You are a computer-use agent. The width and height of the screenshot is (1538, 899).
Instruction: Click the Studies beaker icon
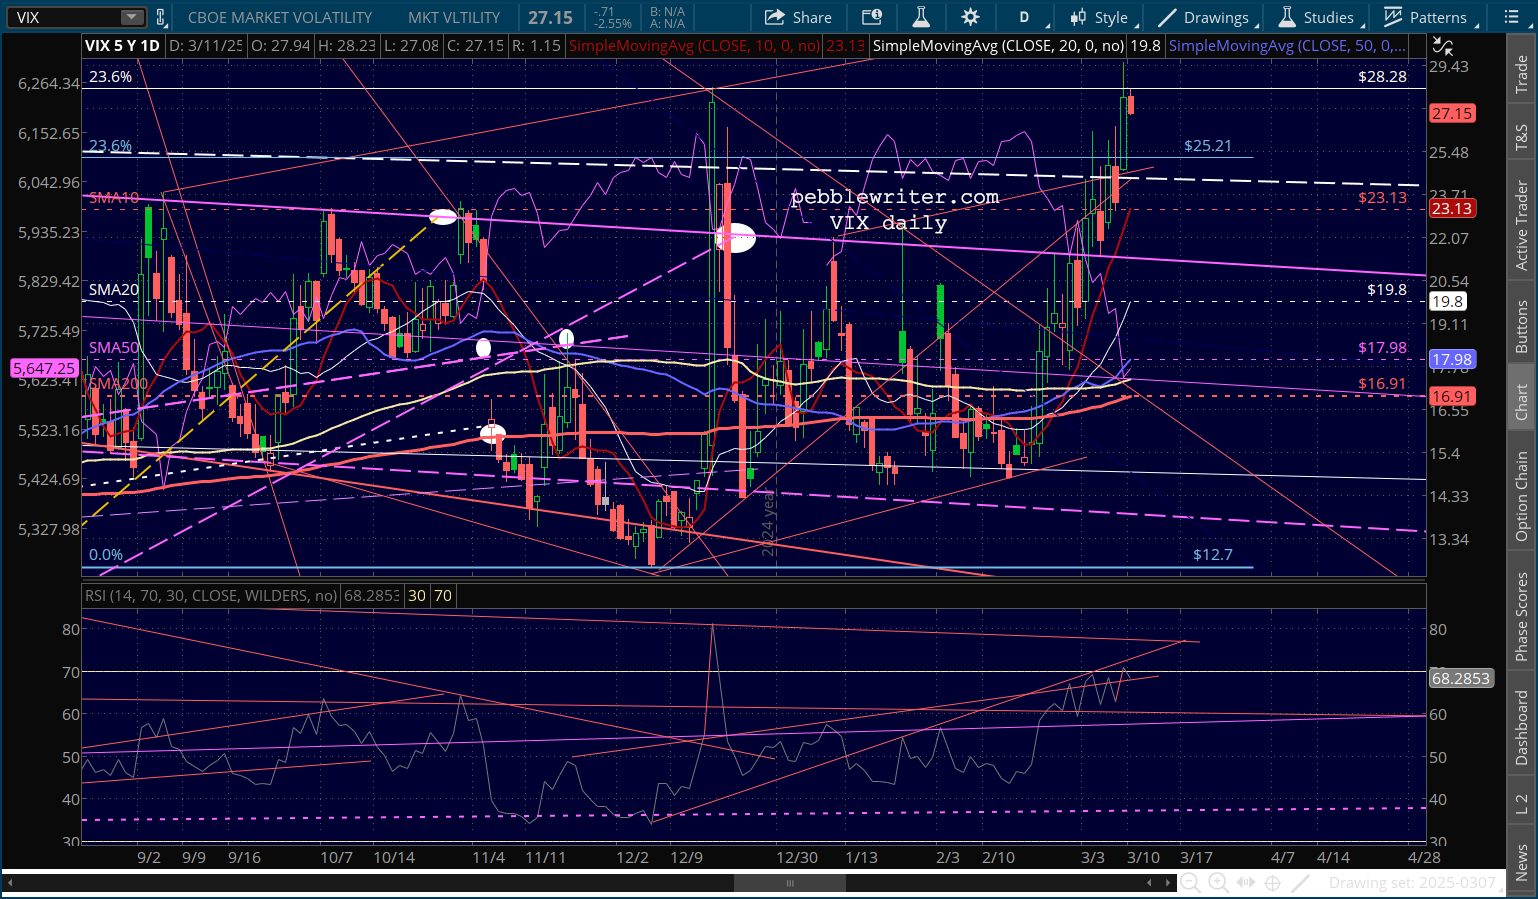(x=1287, y=17)
